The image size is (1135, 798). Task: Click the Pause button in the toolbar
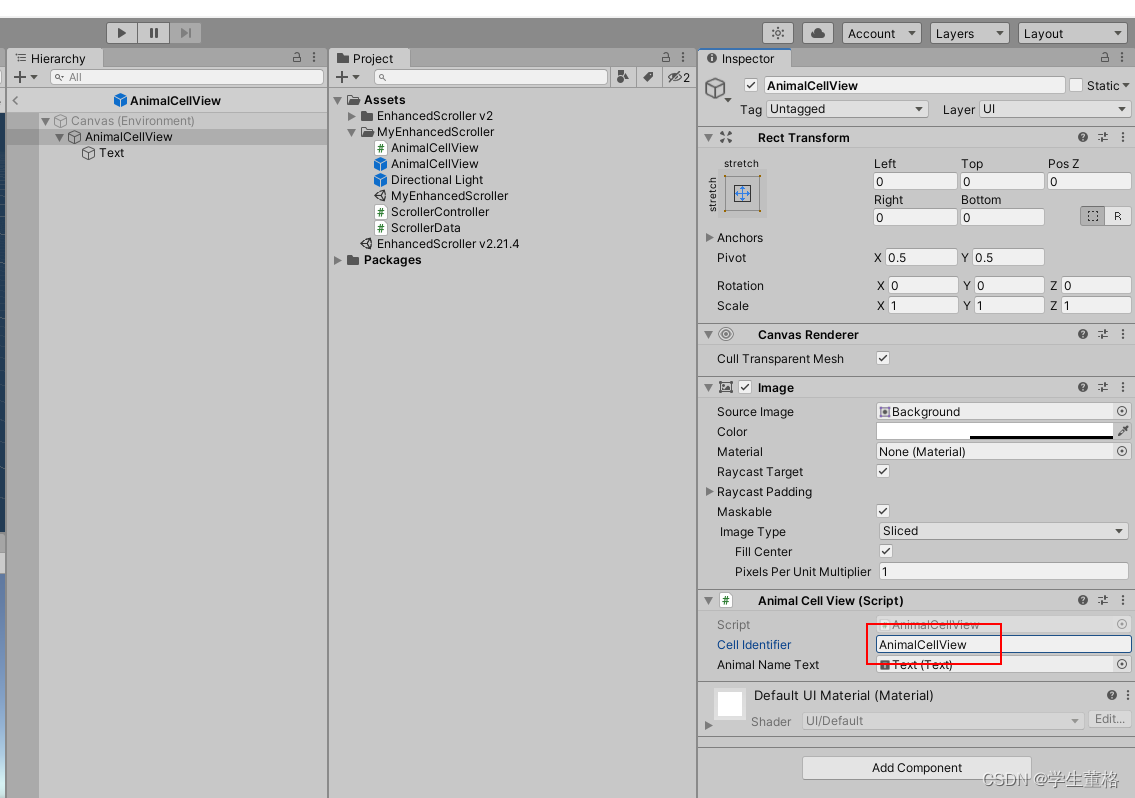point(153,32)
